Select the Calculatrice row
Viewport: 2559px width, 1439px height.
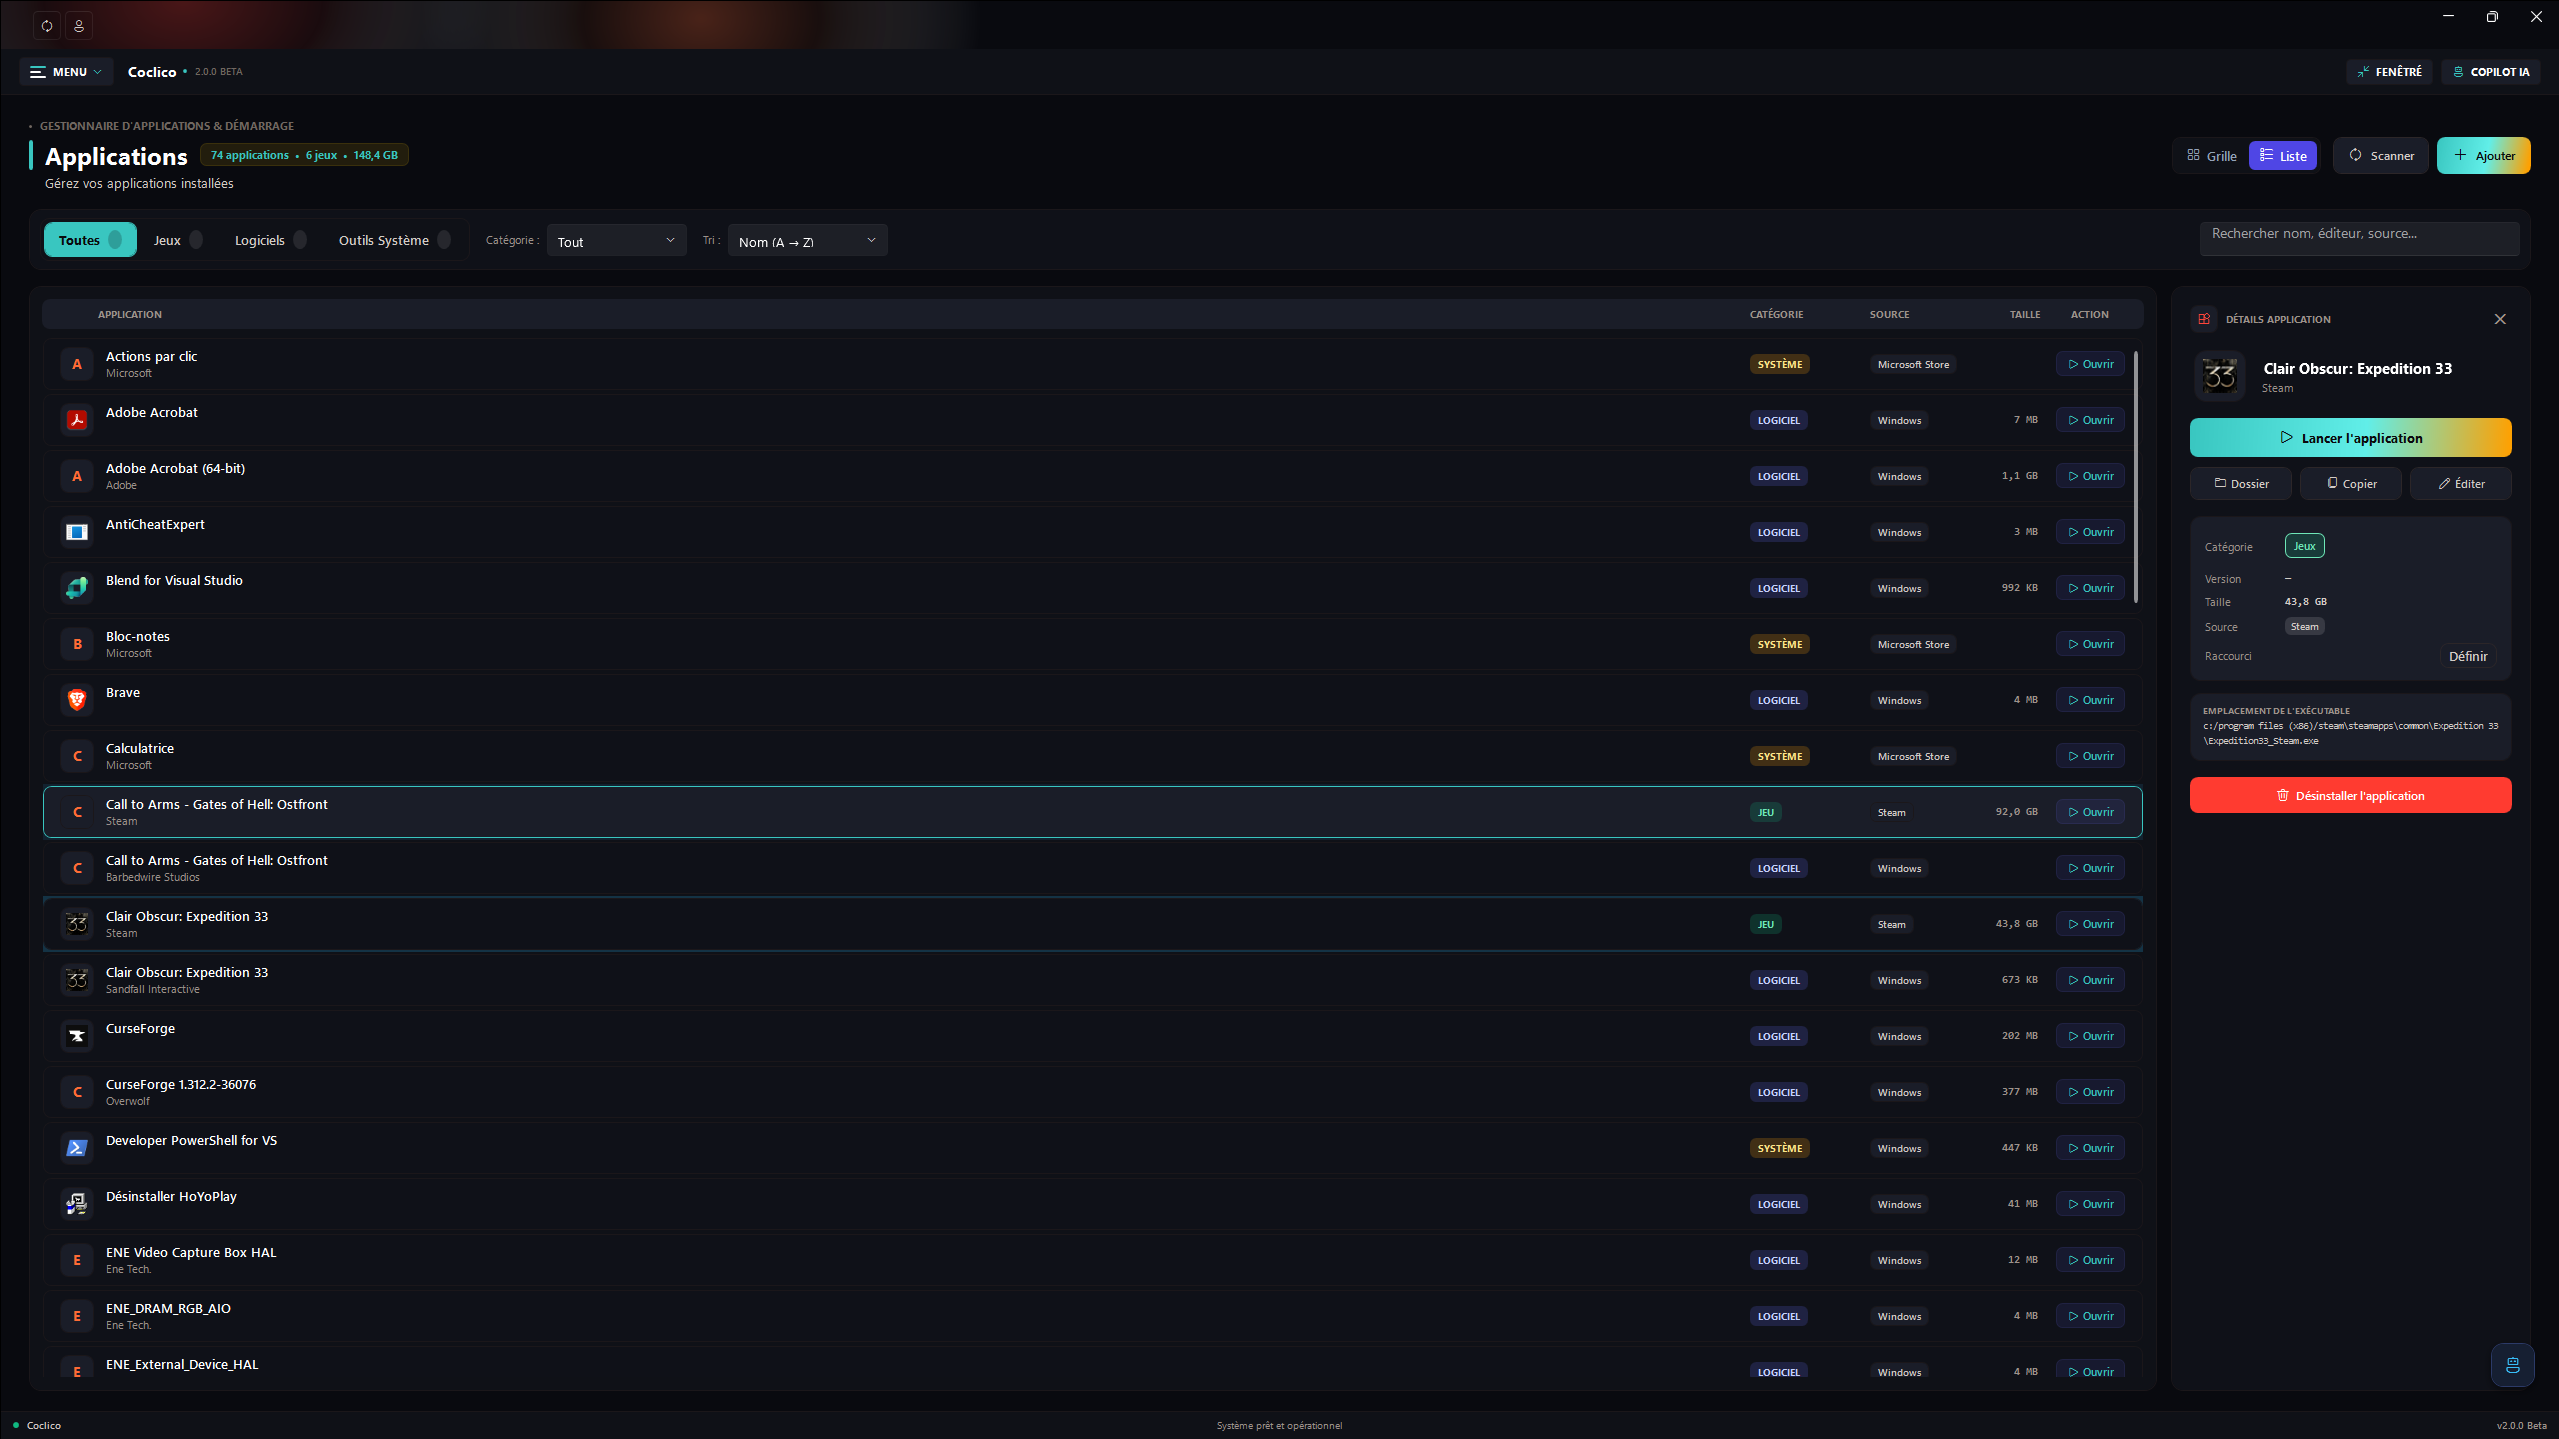(x=1093, y=756)
